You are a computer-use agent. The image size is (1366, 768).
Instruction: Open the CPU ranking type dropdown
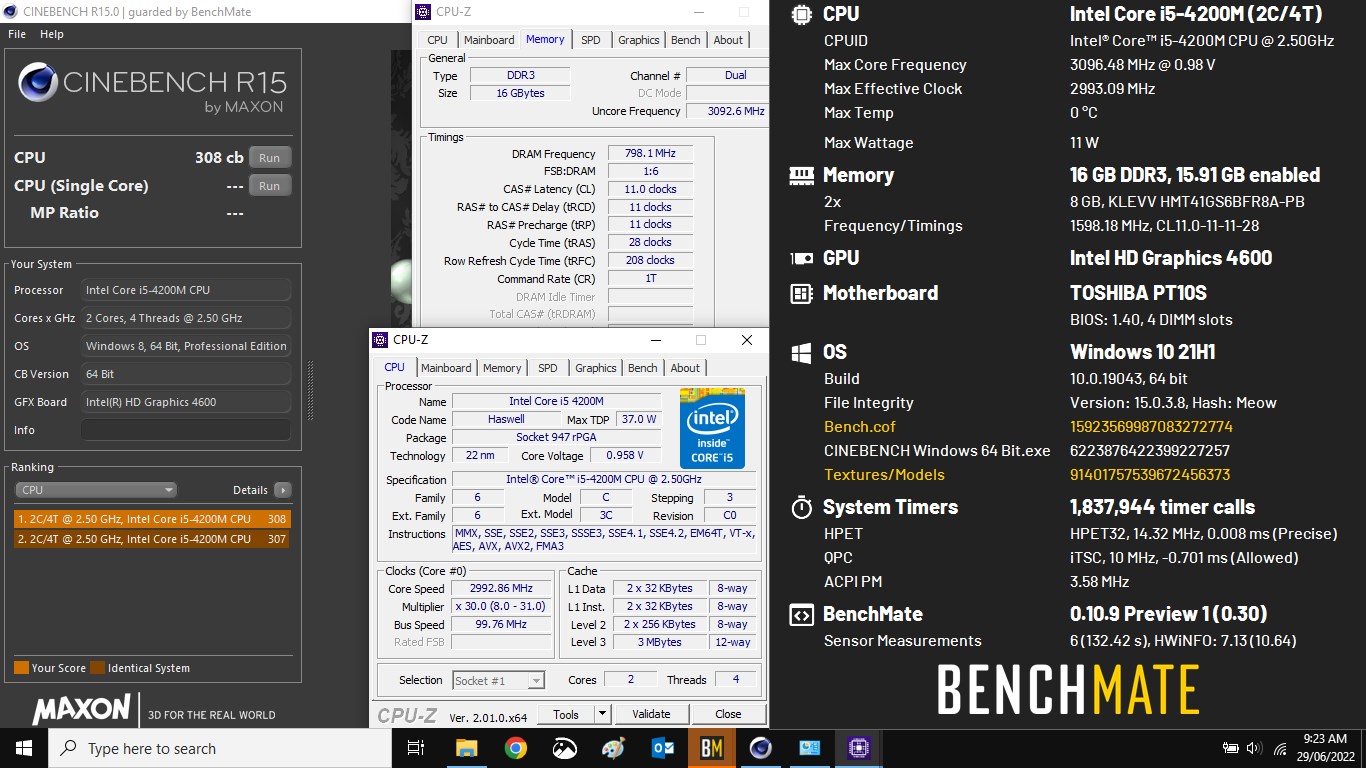(x=96, y=490)
